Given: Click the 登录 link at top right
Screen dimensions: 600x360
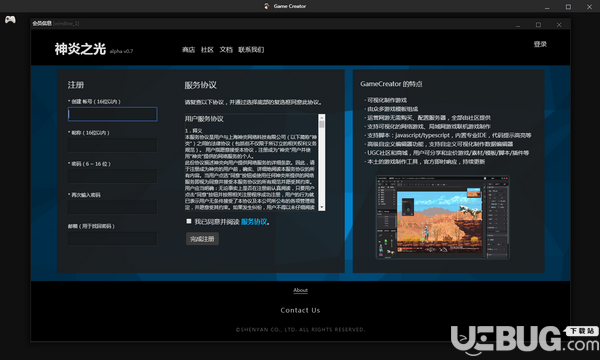Looking at the screenshot, I should coord(540,44).
